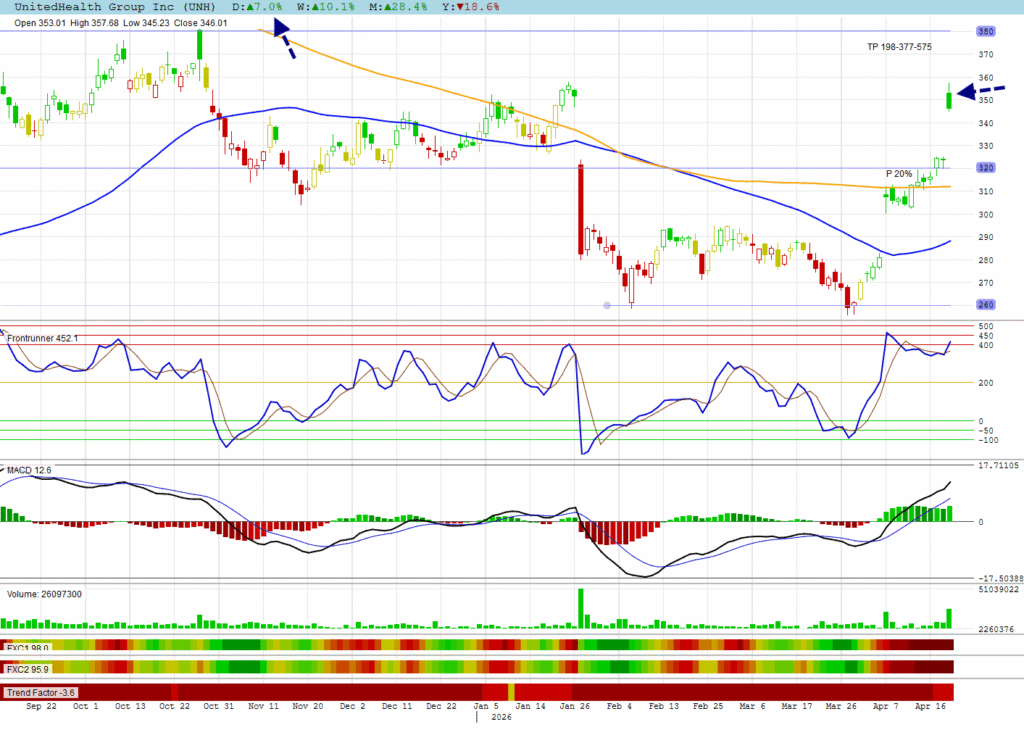1024x735 pixels.
Task: Click the dashed arrow pointing at the latest candle
Action: click(x=980, y=92)
